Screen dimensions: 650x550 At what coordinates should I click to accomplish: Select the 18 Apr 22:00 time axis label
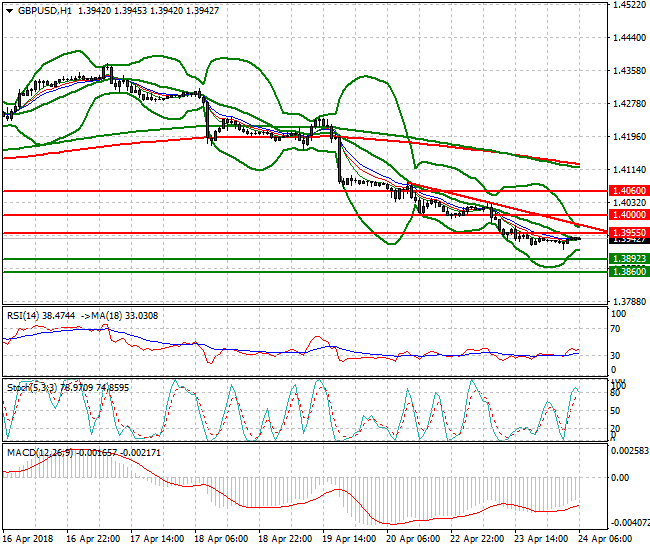click(285, 539)
